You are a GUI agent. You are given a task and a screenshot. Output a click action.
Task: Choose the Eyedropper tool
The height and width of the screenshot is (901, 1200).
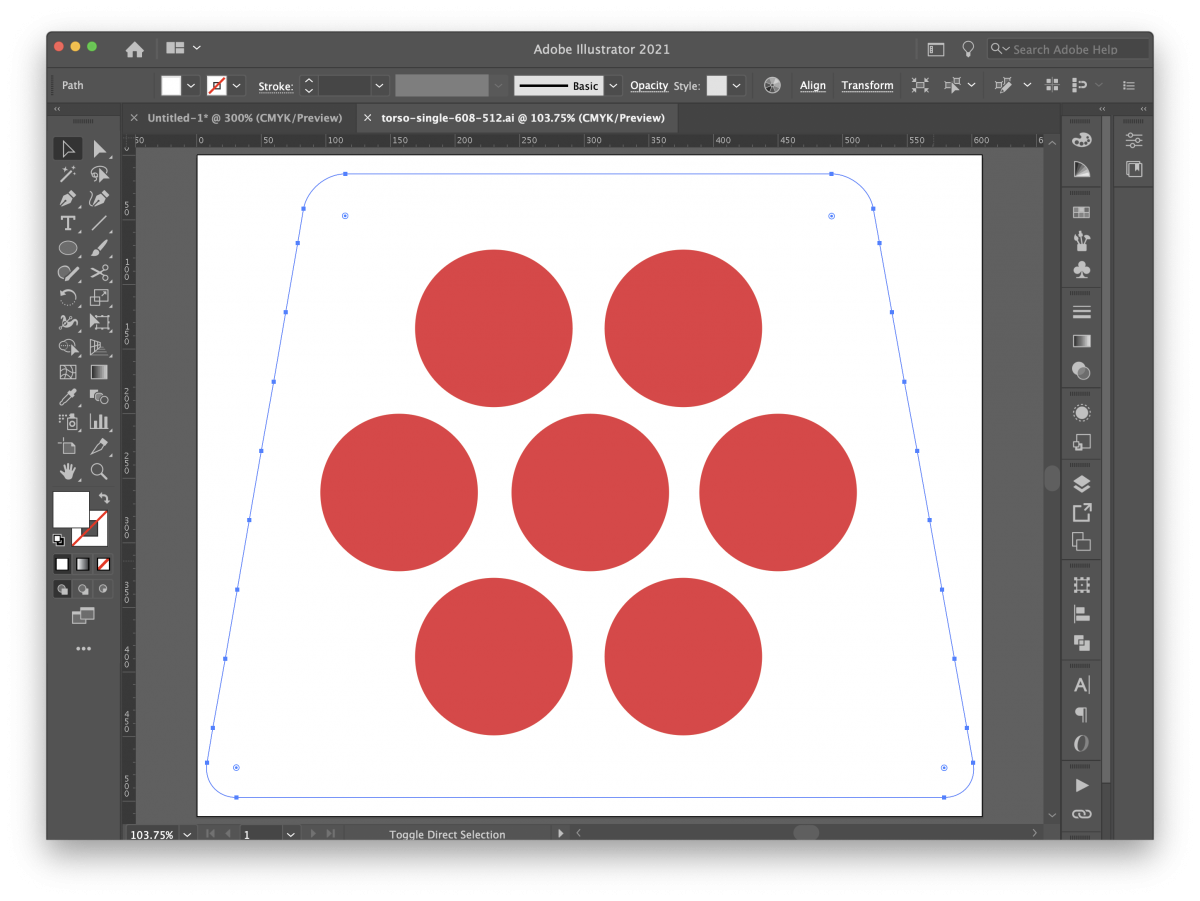[x=68, y=397]
